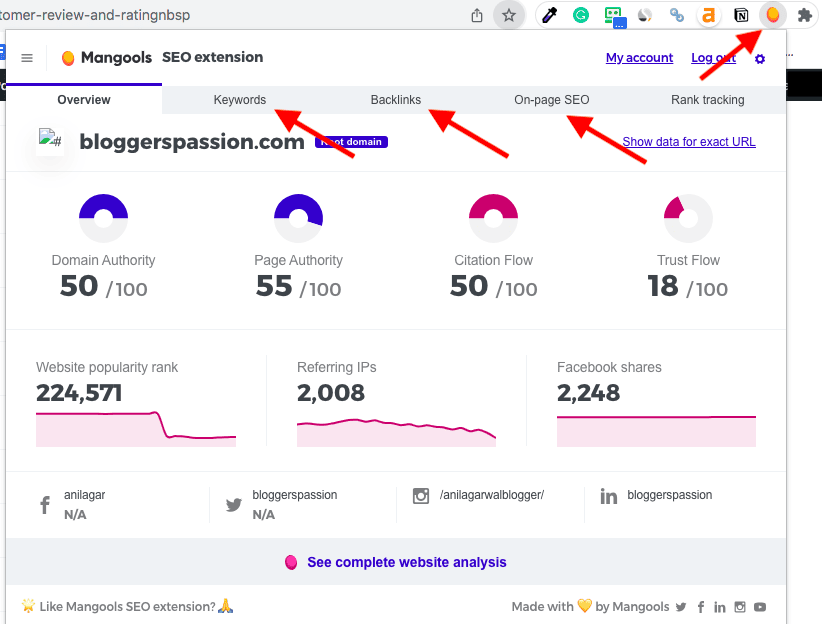Click the Facebook icon beside anilagar

tap(45, 505)
